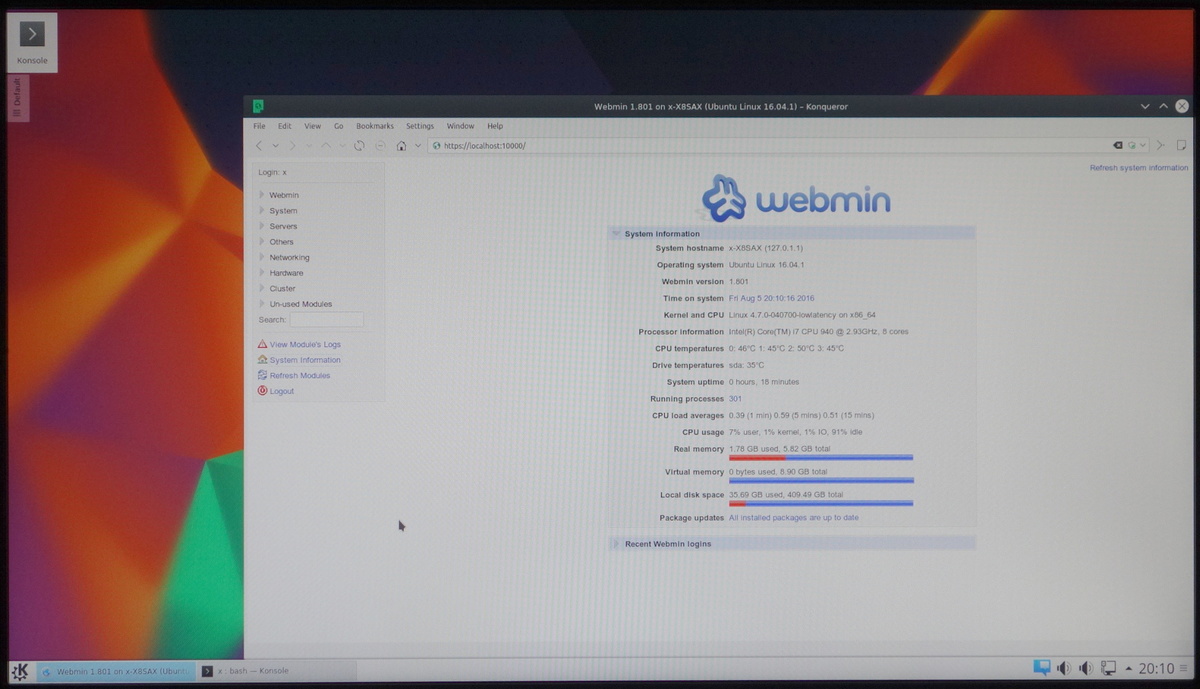This screenshot has height=689, width=1200.
Task: Click the notifications tray icon
Action: [1041, 667]
